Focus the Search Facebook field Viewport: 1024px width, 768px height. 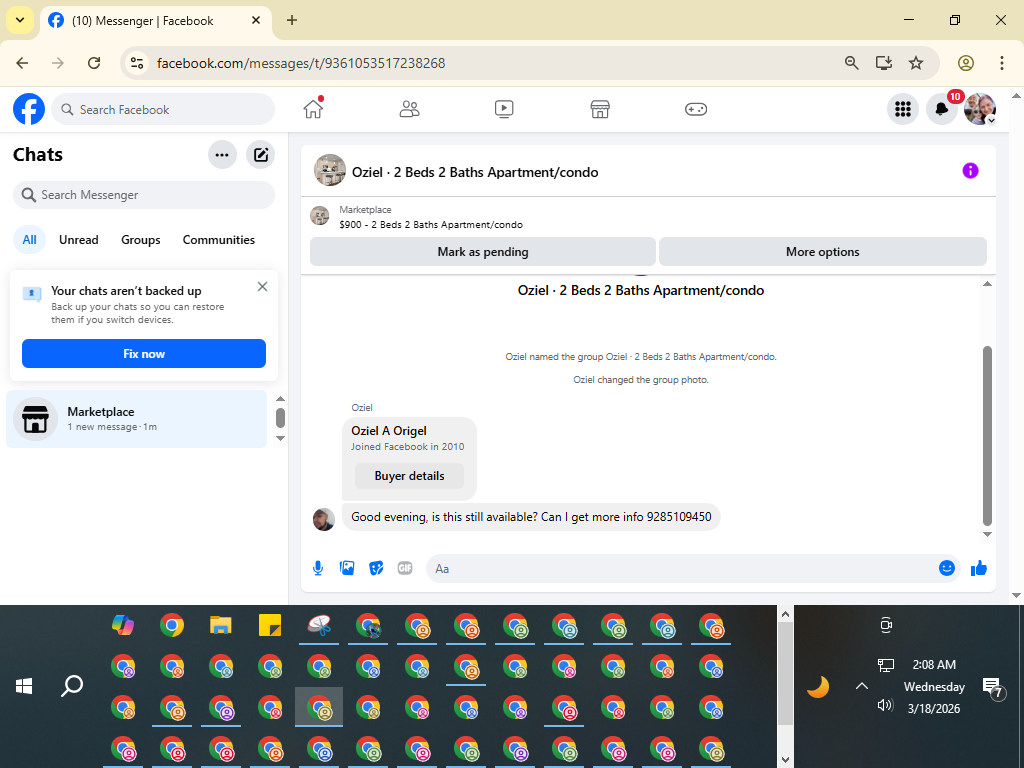[x=163, y=109]
